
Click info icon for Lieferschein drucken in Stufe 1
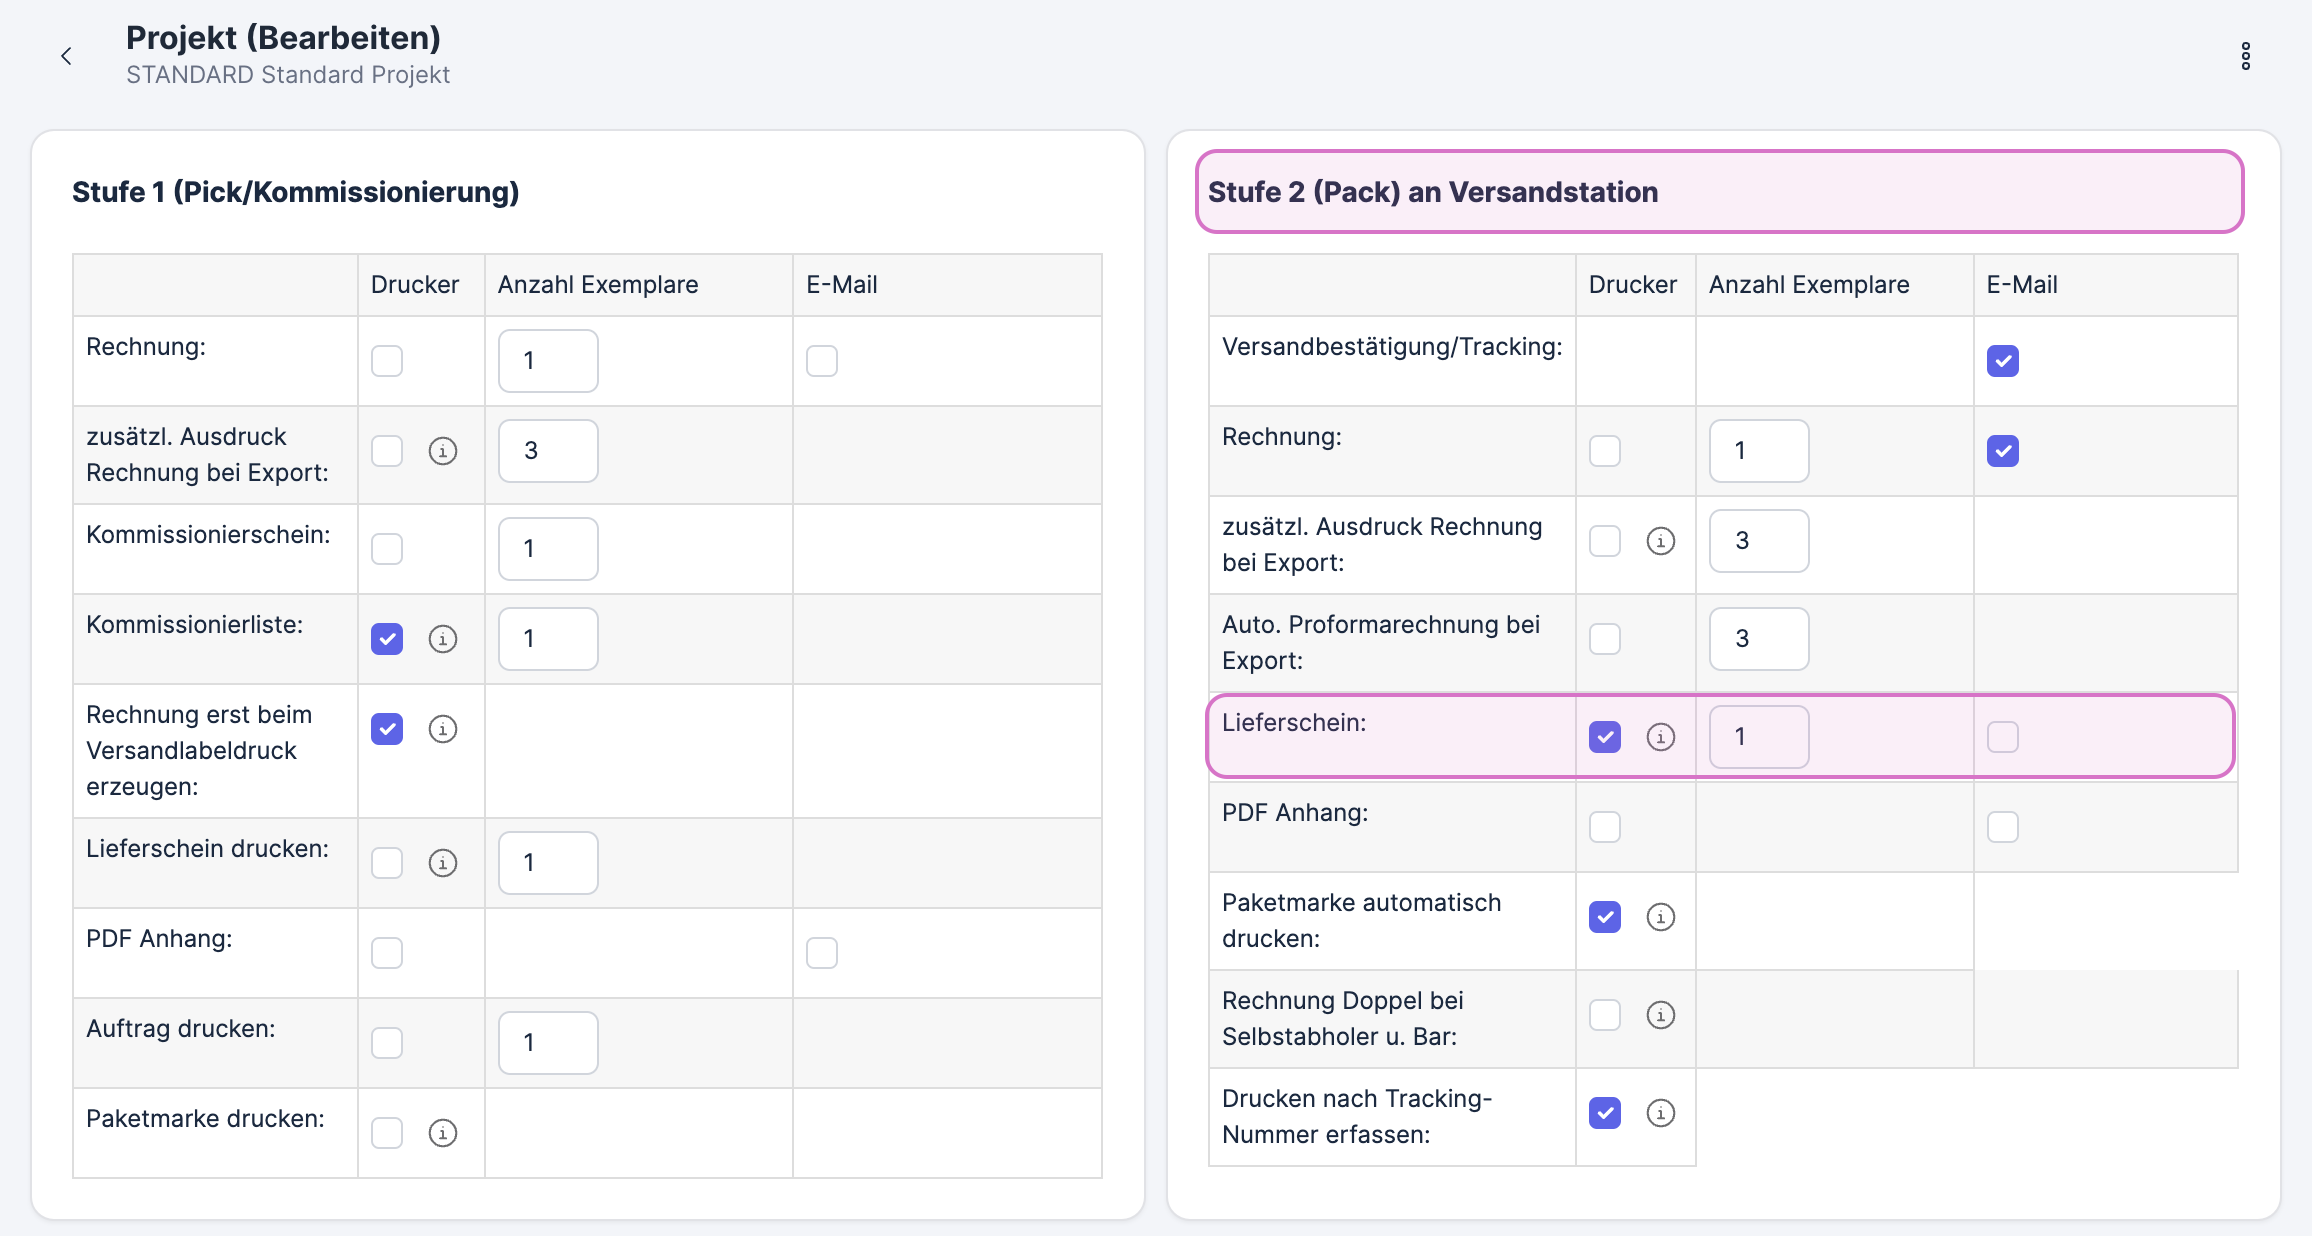coord(443,863)
